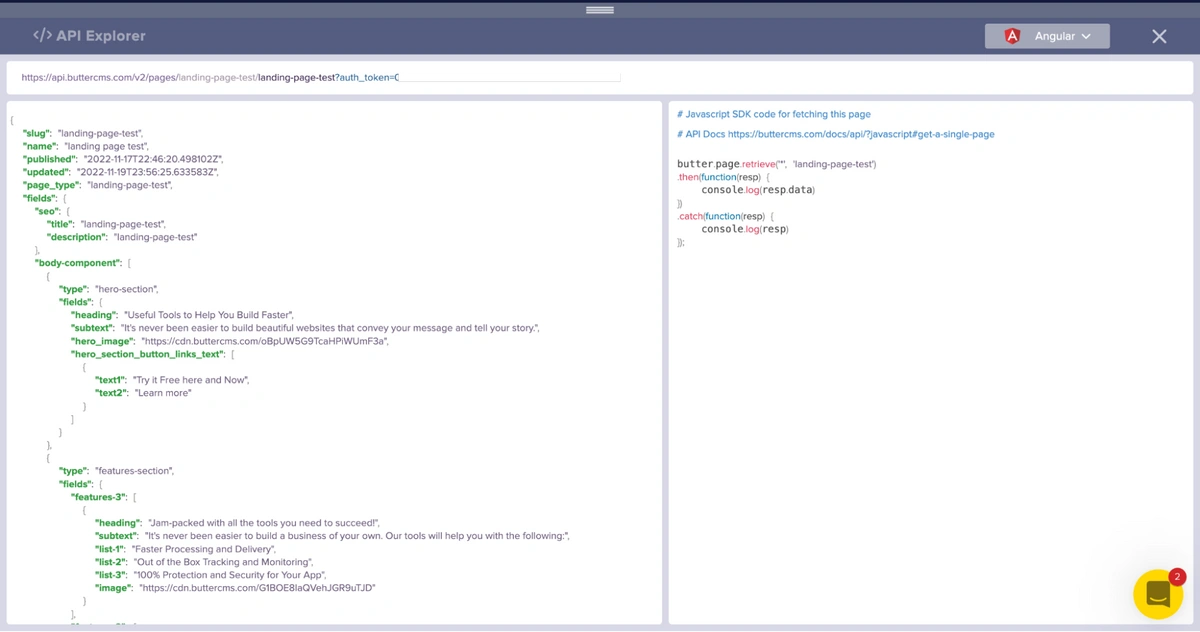Click the "name" value "landing page test"
This screenshot has width=1200, height=632.
(106, 146)
